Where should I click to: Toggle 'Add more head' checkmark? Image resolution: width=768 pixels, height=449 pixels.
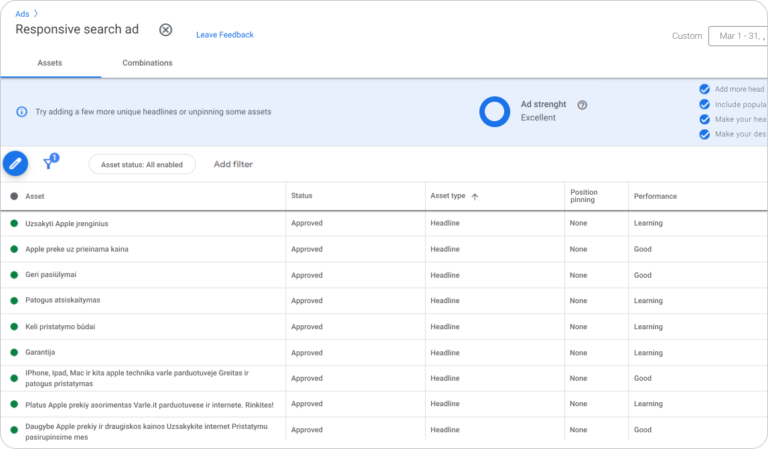(704, 89)
